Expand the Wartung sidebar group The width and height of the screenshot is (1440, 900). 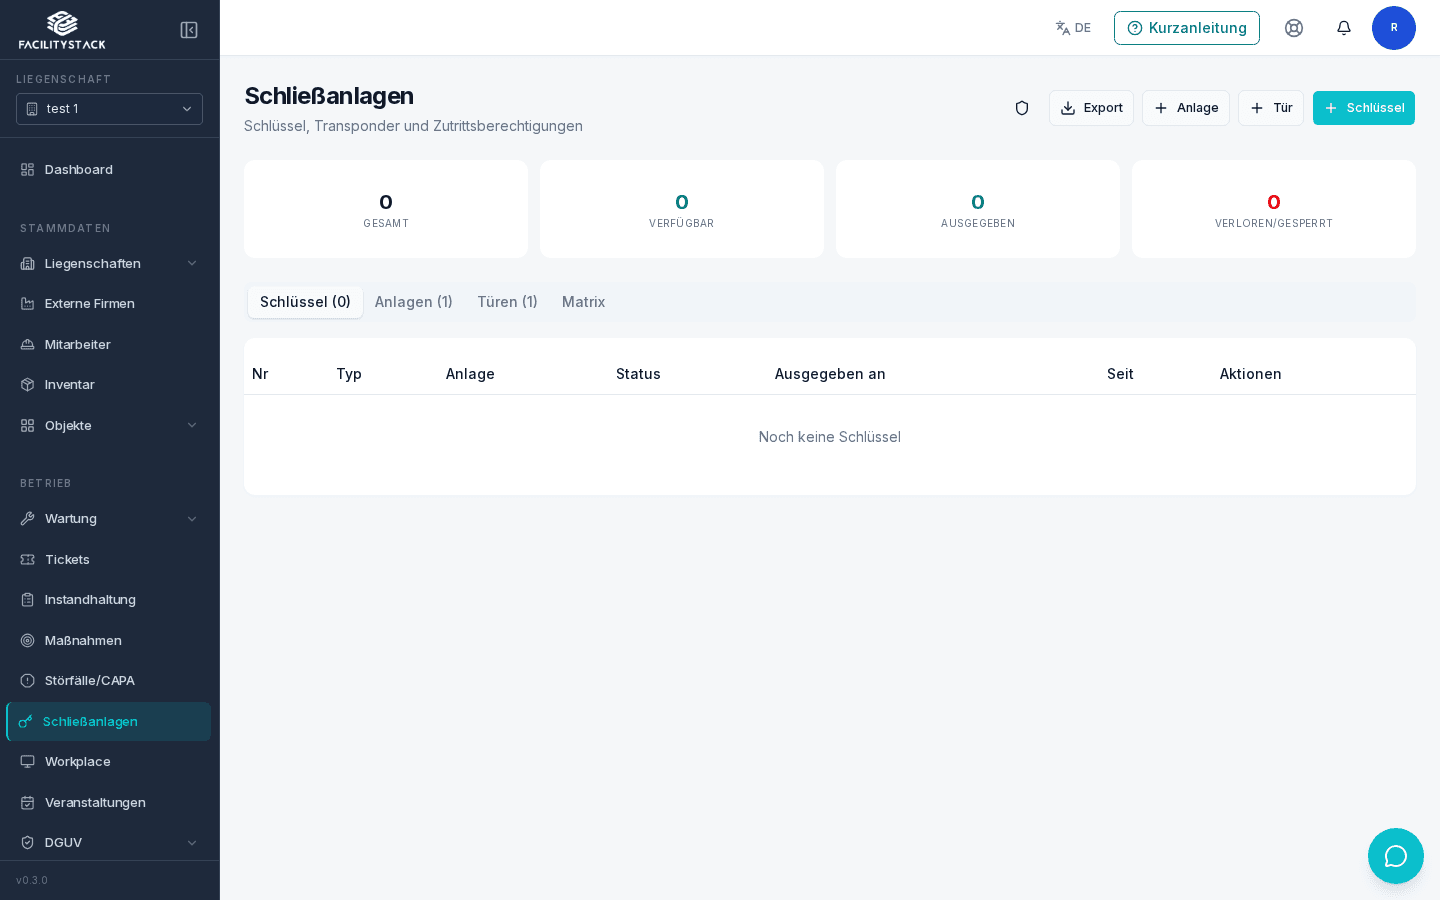tap(109, 518)
